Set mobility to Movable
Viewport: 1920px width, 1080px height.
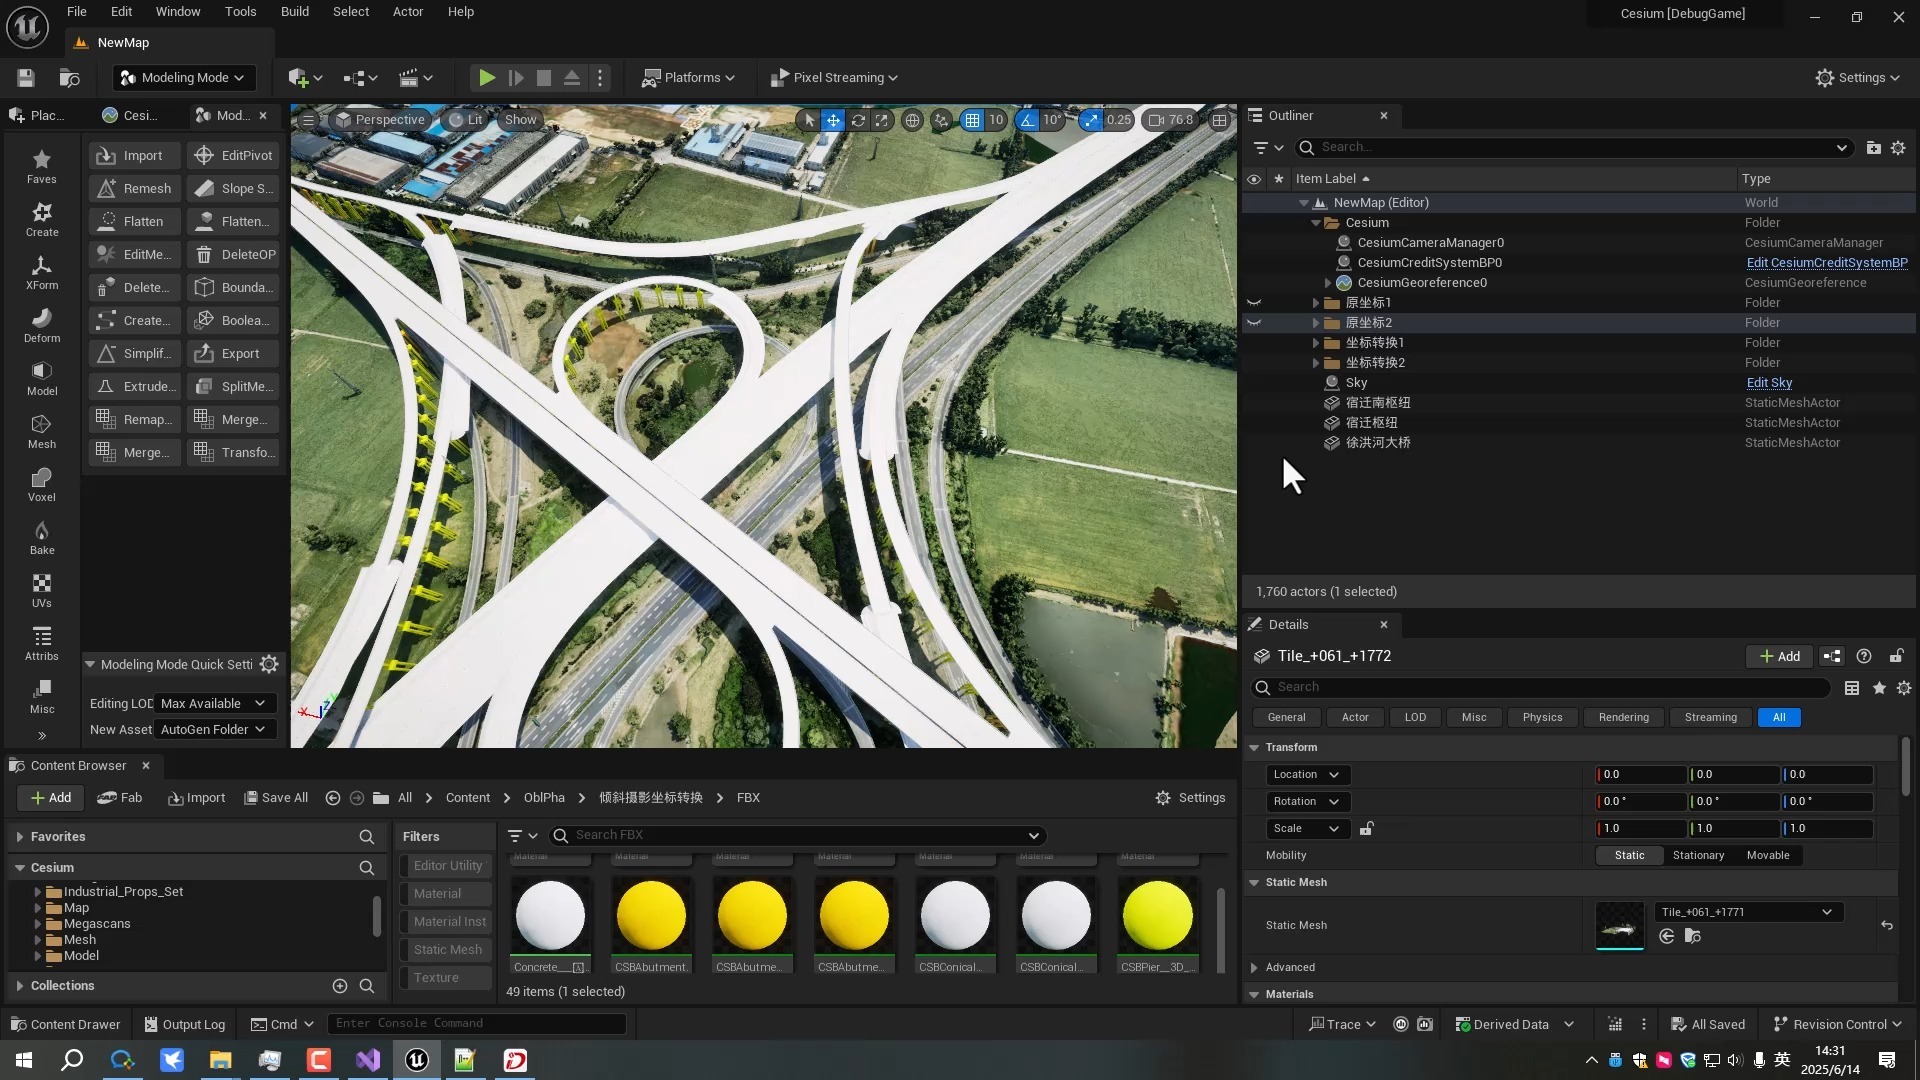[1767, 856]
